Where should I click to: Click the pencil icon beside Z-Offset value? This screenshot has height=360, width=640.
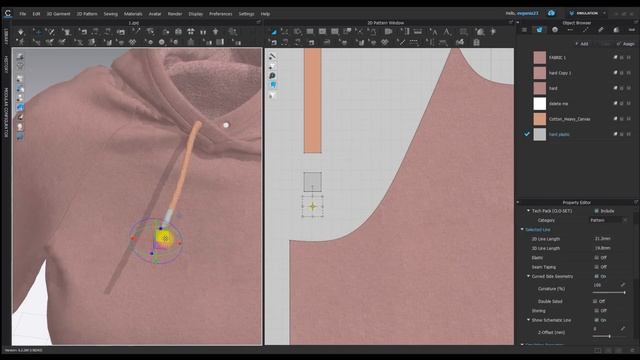(623, 328)
